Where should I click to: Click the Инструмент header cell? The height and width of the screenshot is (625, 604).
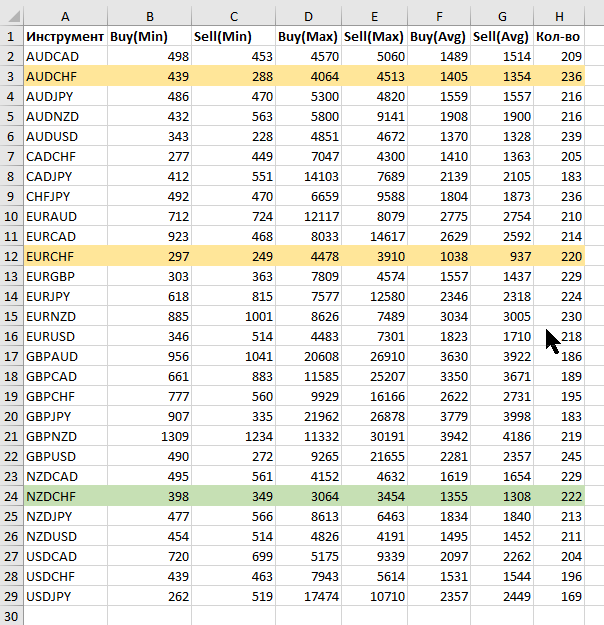pos(65,36)
